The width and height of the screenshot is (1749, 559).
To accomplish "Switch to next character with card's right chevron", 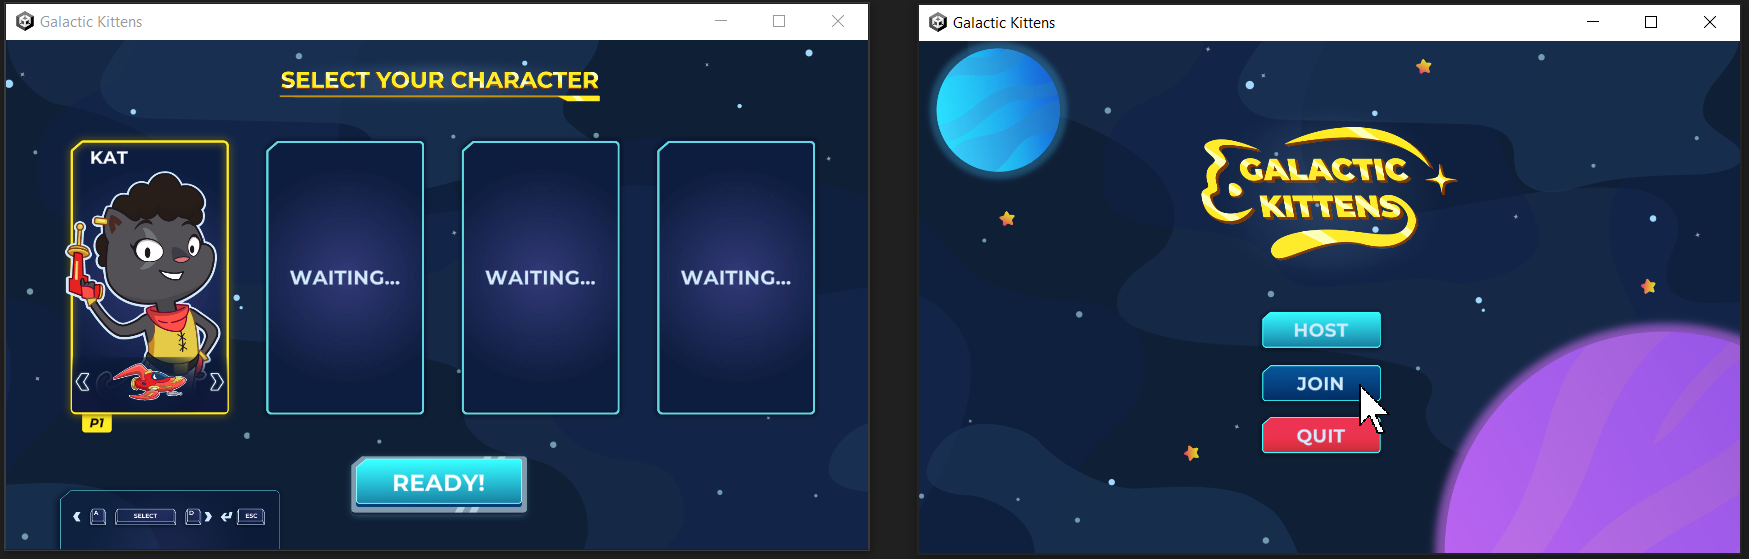I will pyautogui.click(x=216, y=381).
